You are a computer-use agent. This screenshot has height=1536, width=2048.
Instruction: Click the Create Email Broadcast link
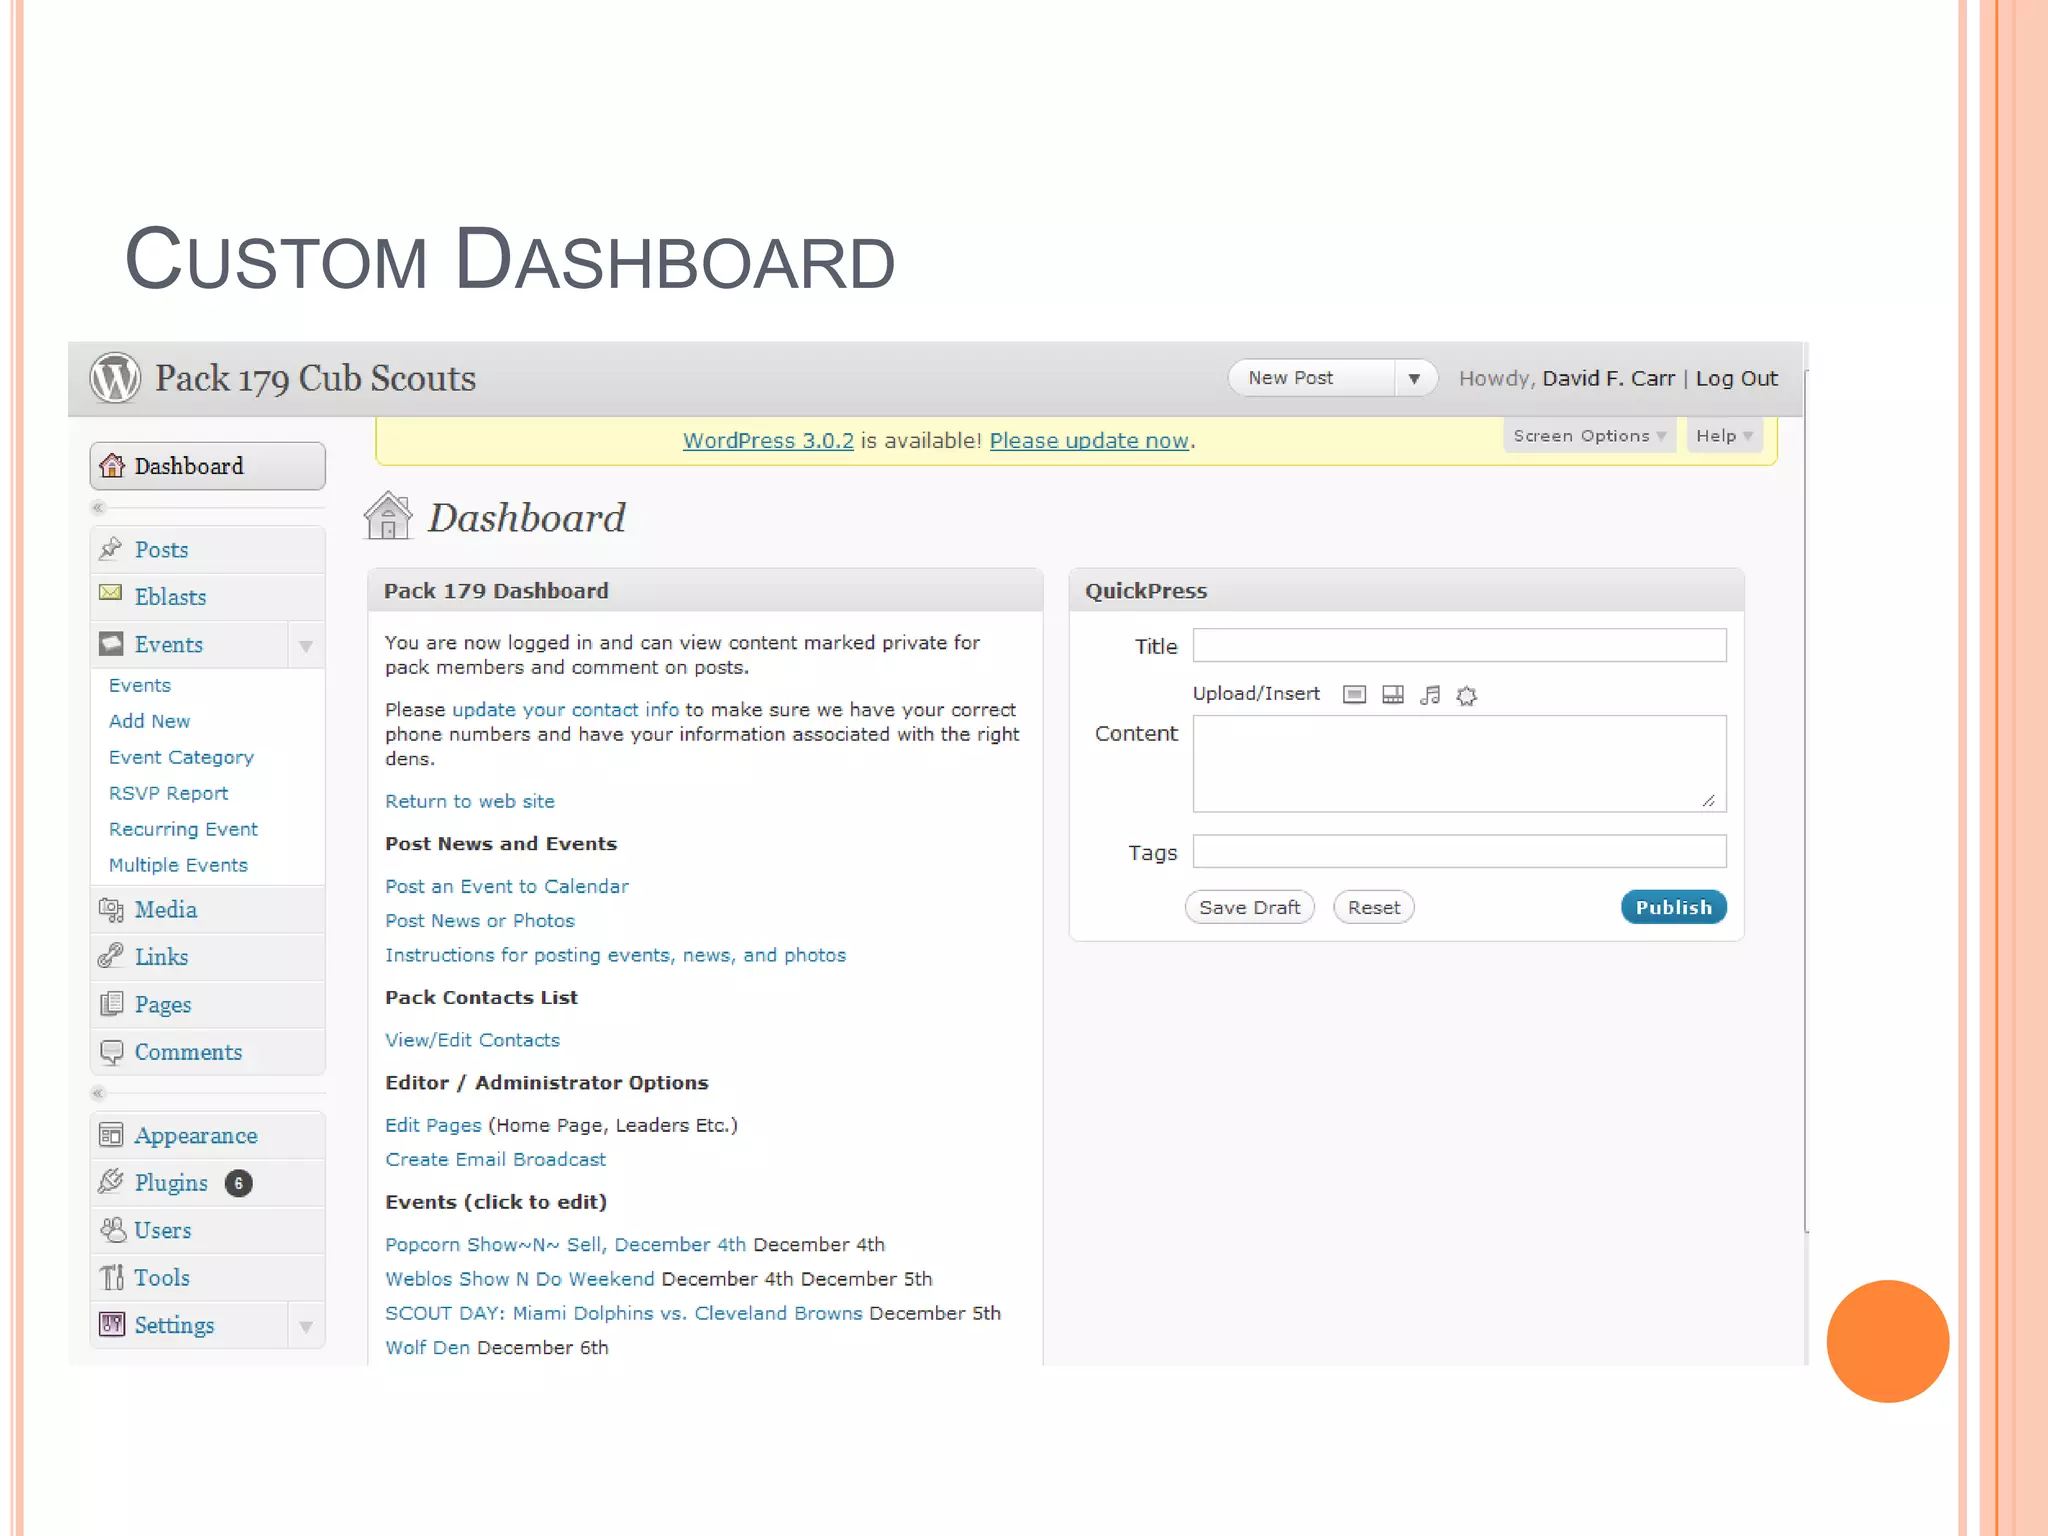(x=495, y=1159)
